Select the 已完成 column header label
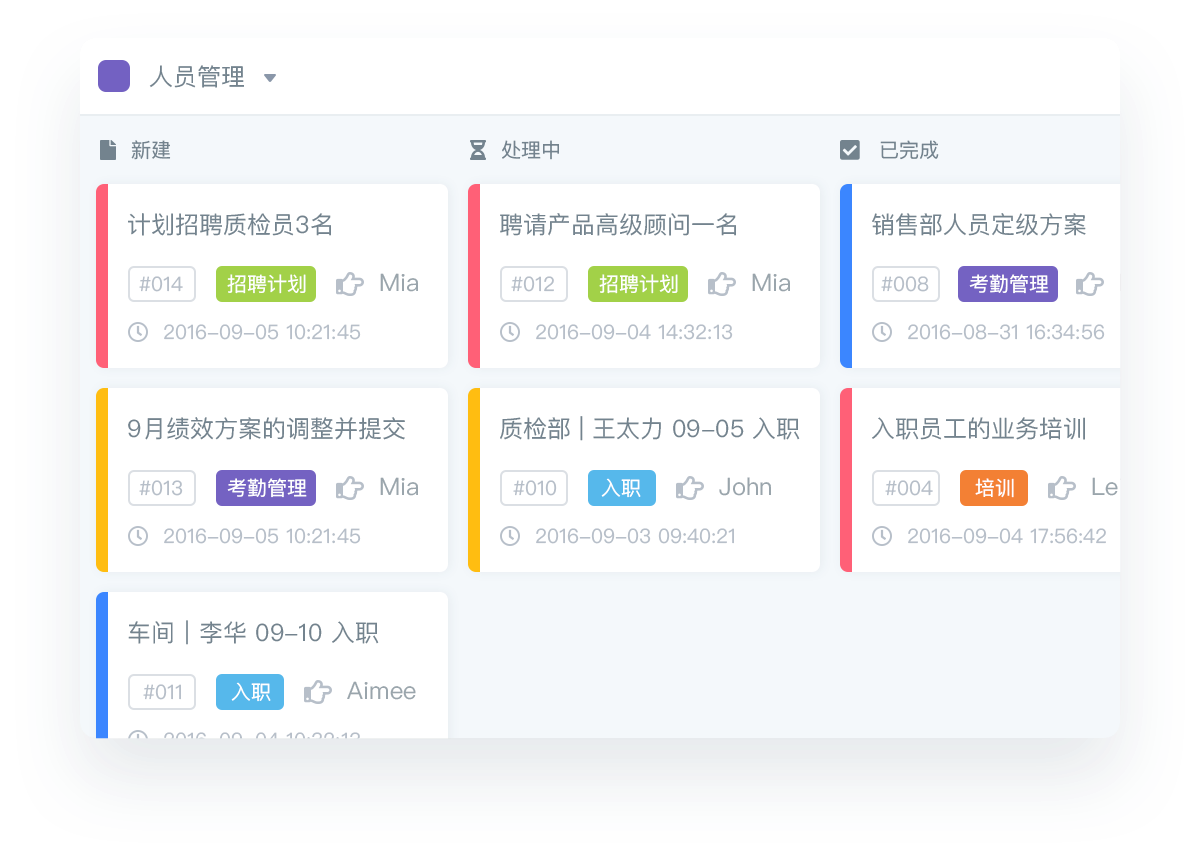The height and width of the screenshot is (858, 1200). [908, 150]
